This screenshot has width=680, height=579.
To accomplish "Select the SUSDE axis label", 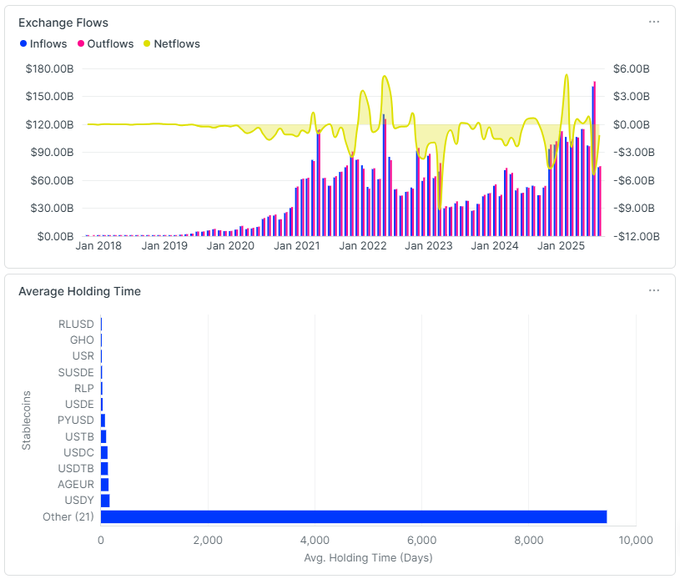I will (x=76, y=372).
